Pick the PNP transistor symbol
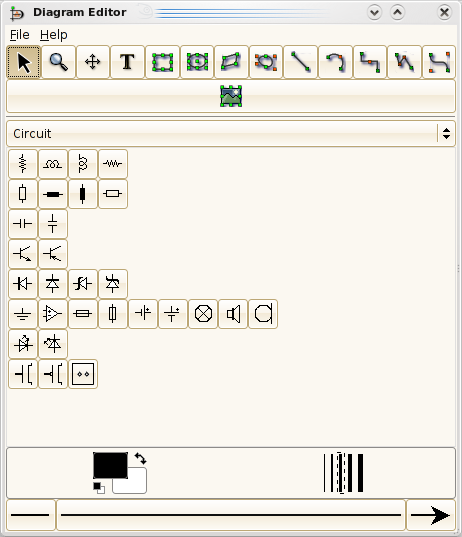 point(53,254)
